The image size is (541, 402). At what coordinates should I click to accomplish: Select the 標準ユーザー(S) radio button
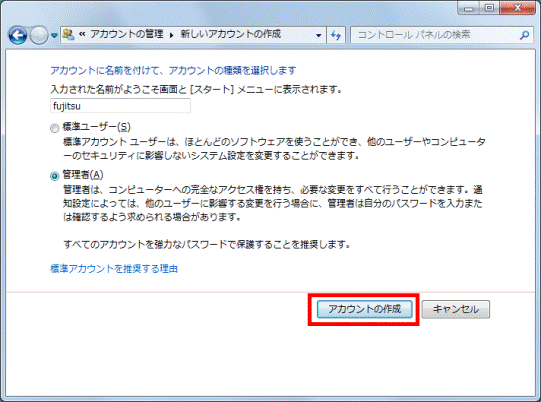[x=55, y=128]
